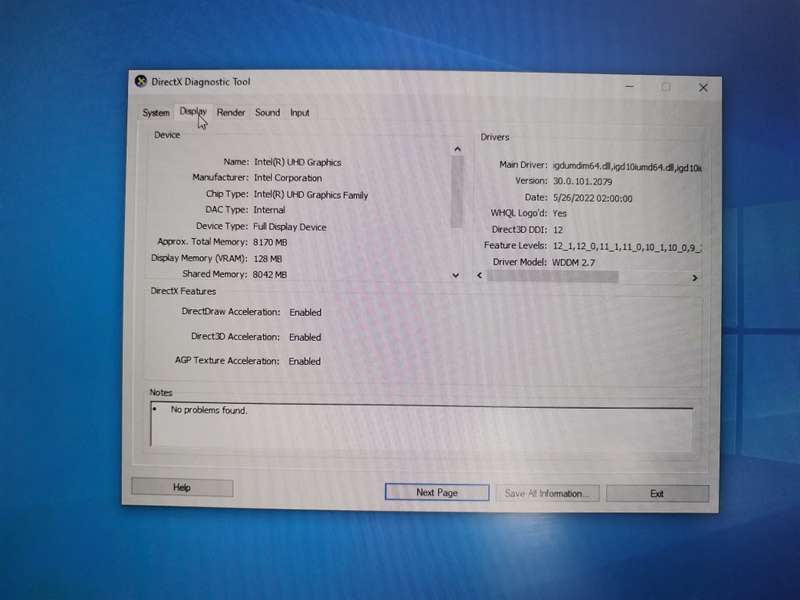The width and height of the screenshot is (800, 600).
Task: Click Drivers list scroll right arrow
Action: [x=694, y=278]
